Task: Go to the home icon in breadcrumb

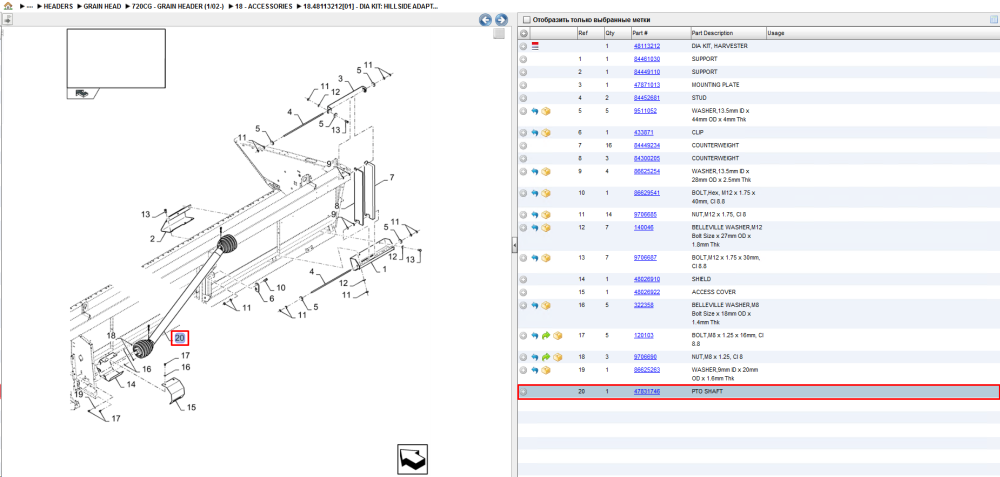Action: 8,6
